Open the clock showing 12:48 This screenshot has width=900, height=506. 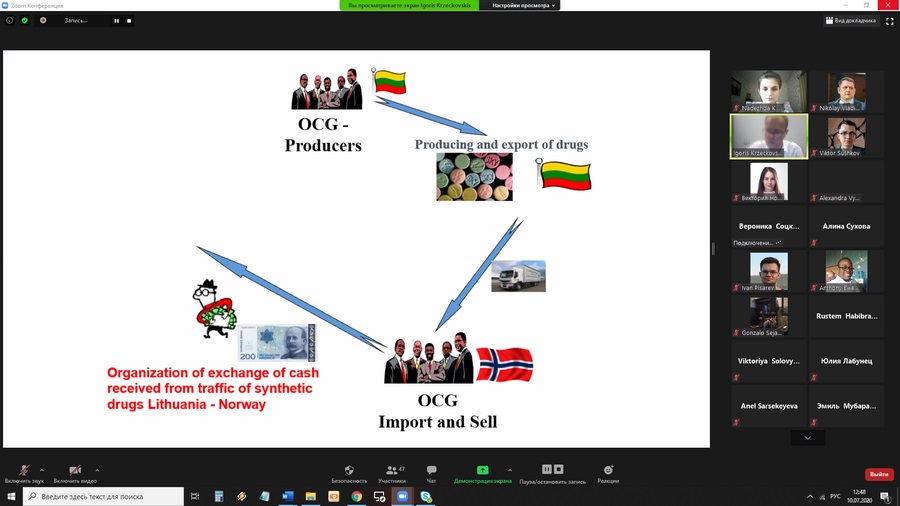pos(859,496)
